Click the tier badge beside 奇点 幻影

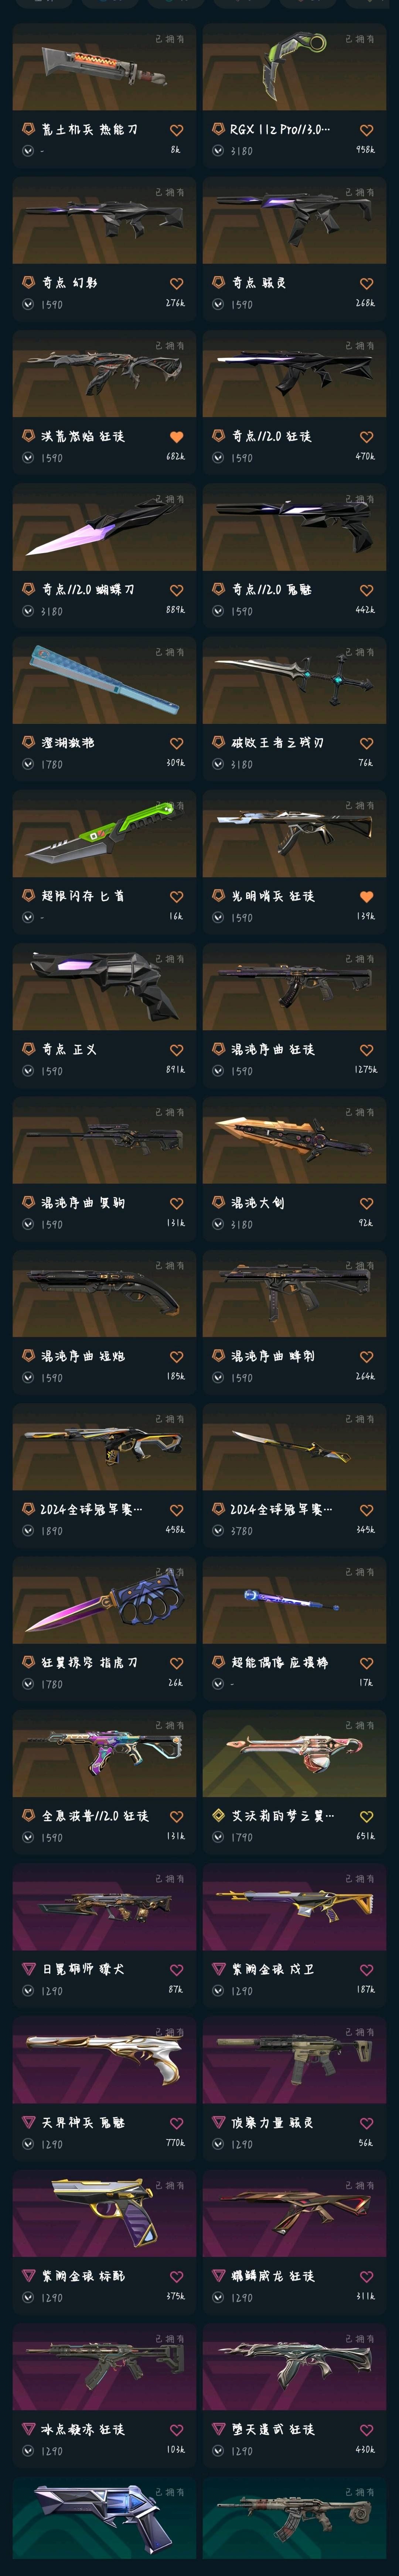coord(28,283)
